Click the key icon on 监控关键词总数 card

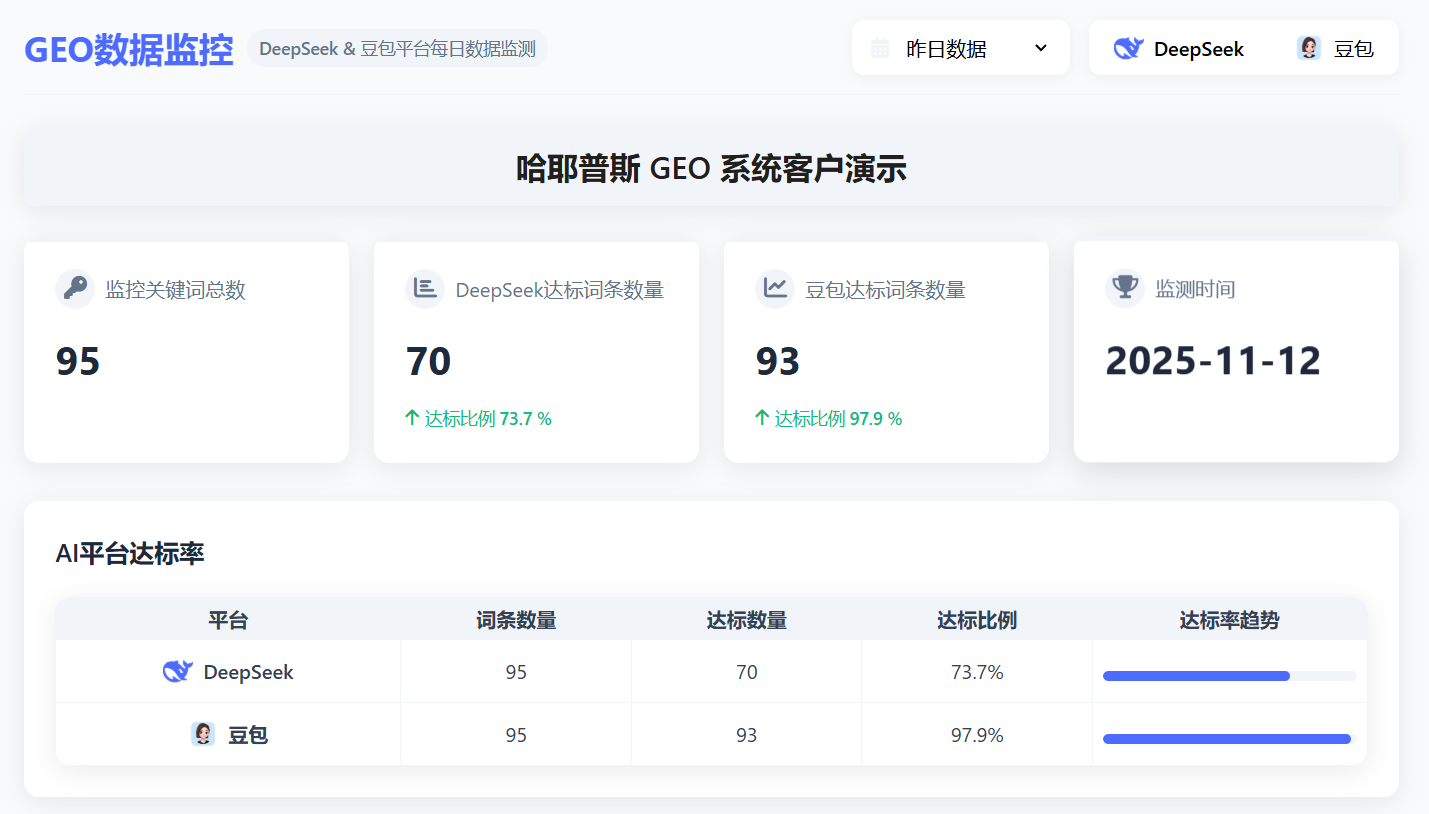click(x=75, y=288)
